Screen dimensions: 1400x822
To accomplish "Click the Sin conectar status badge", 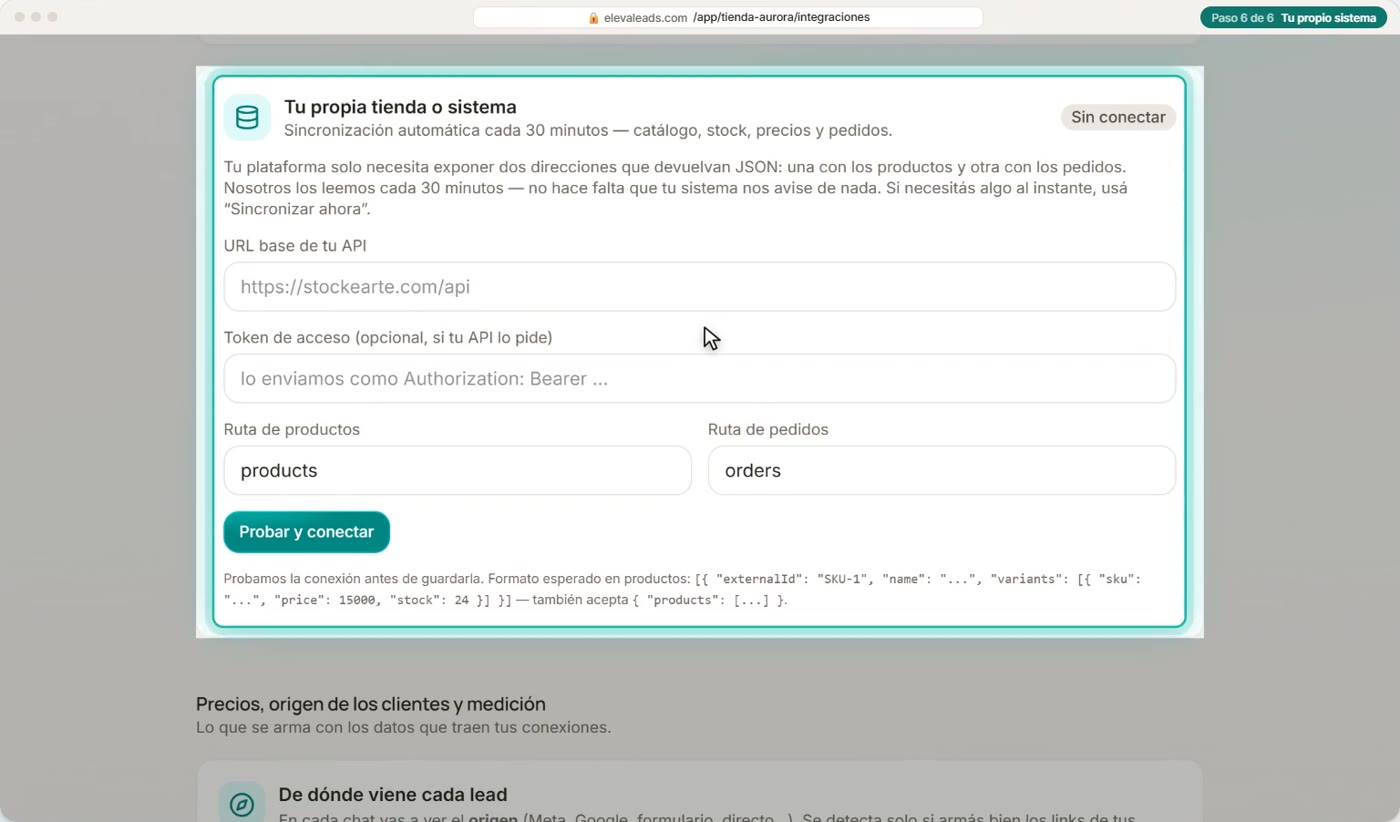I will tap(1118, 117).
